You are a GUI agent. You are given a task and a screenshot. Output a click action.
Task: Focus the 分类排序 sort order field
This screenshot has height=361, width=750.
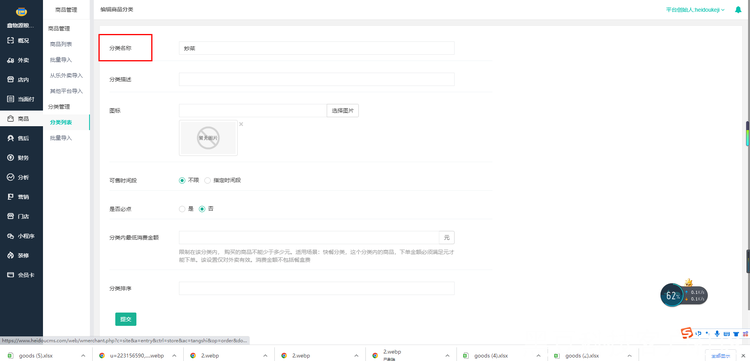[x=317, y=288]
